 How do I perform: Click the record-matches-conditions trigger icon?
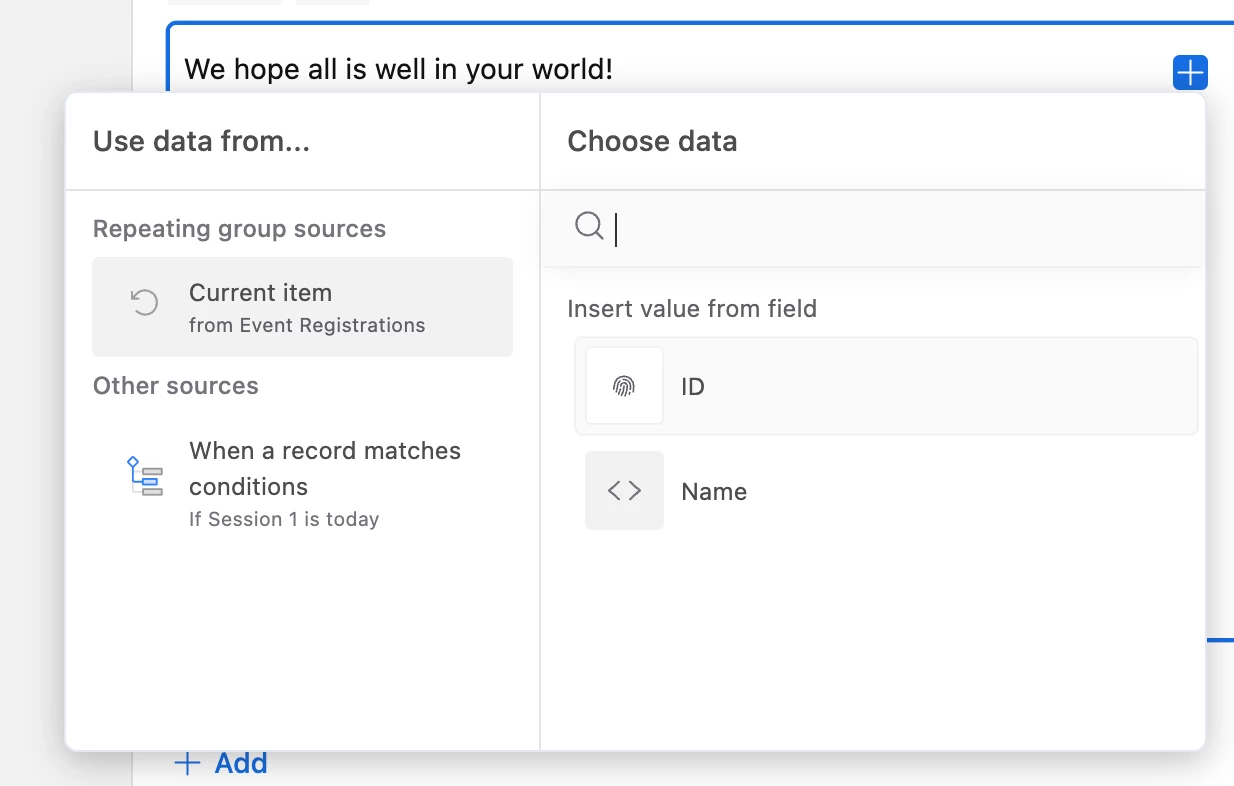(x=145, y=476)
